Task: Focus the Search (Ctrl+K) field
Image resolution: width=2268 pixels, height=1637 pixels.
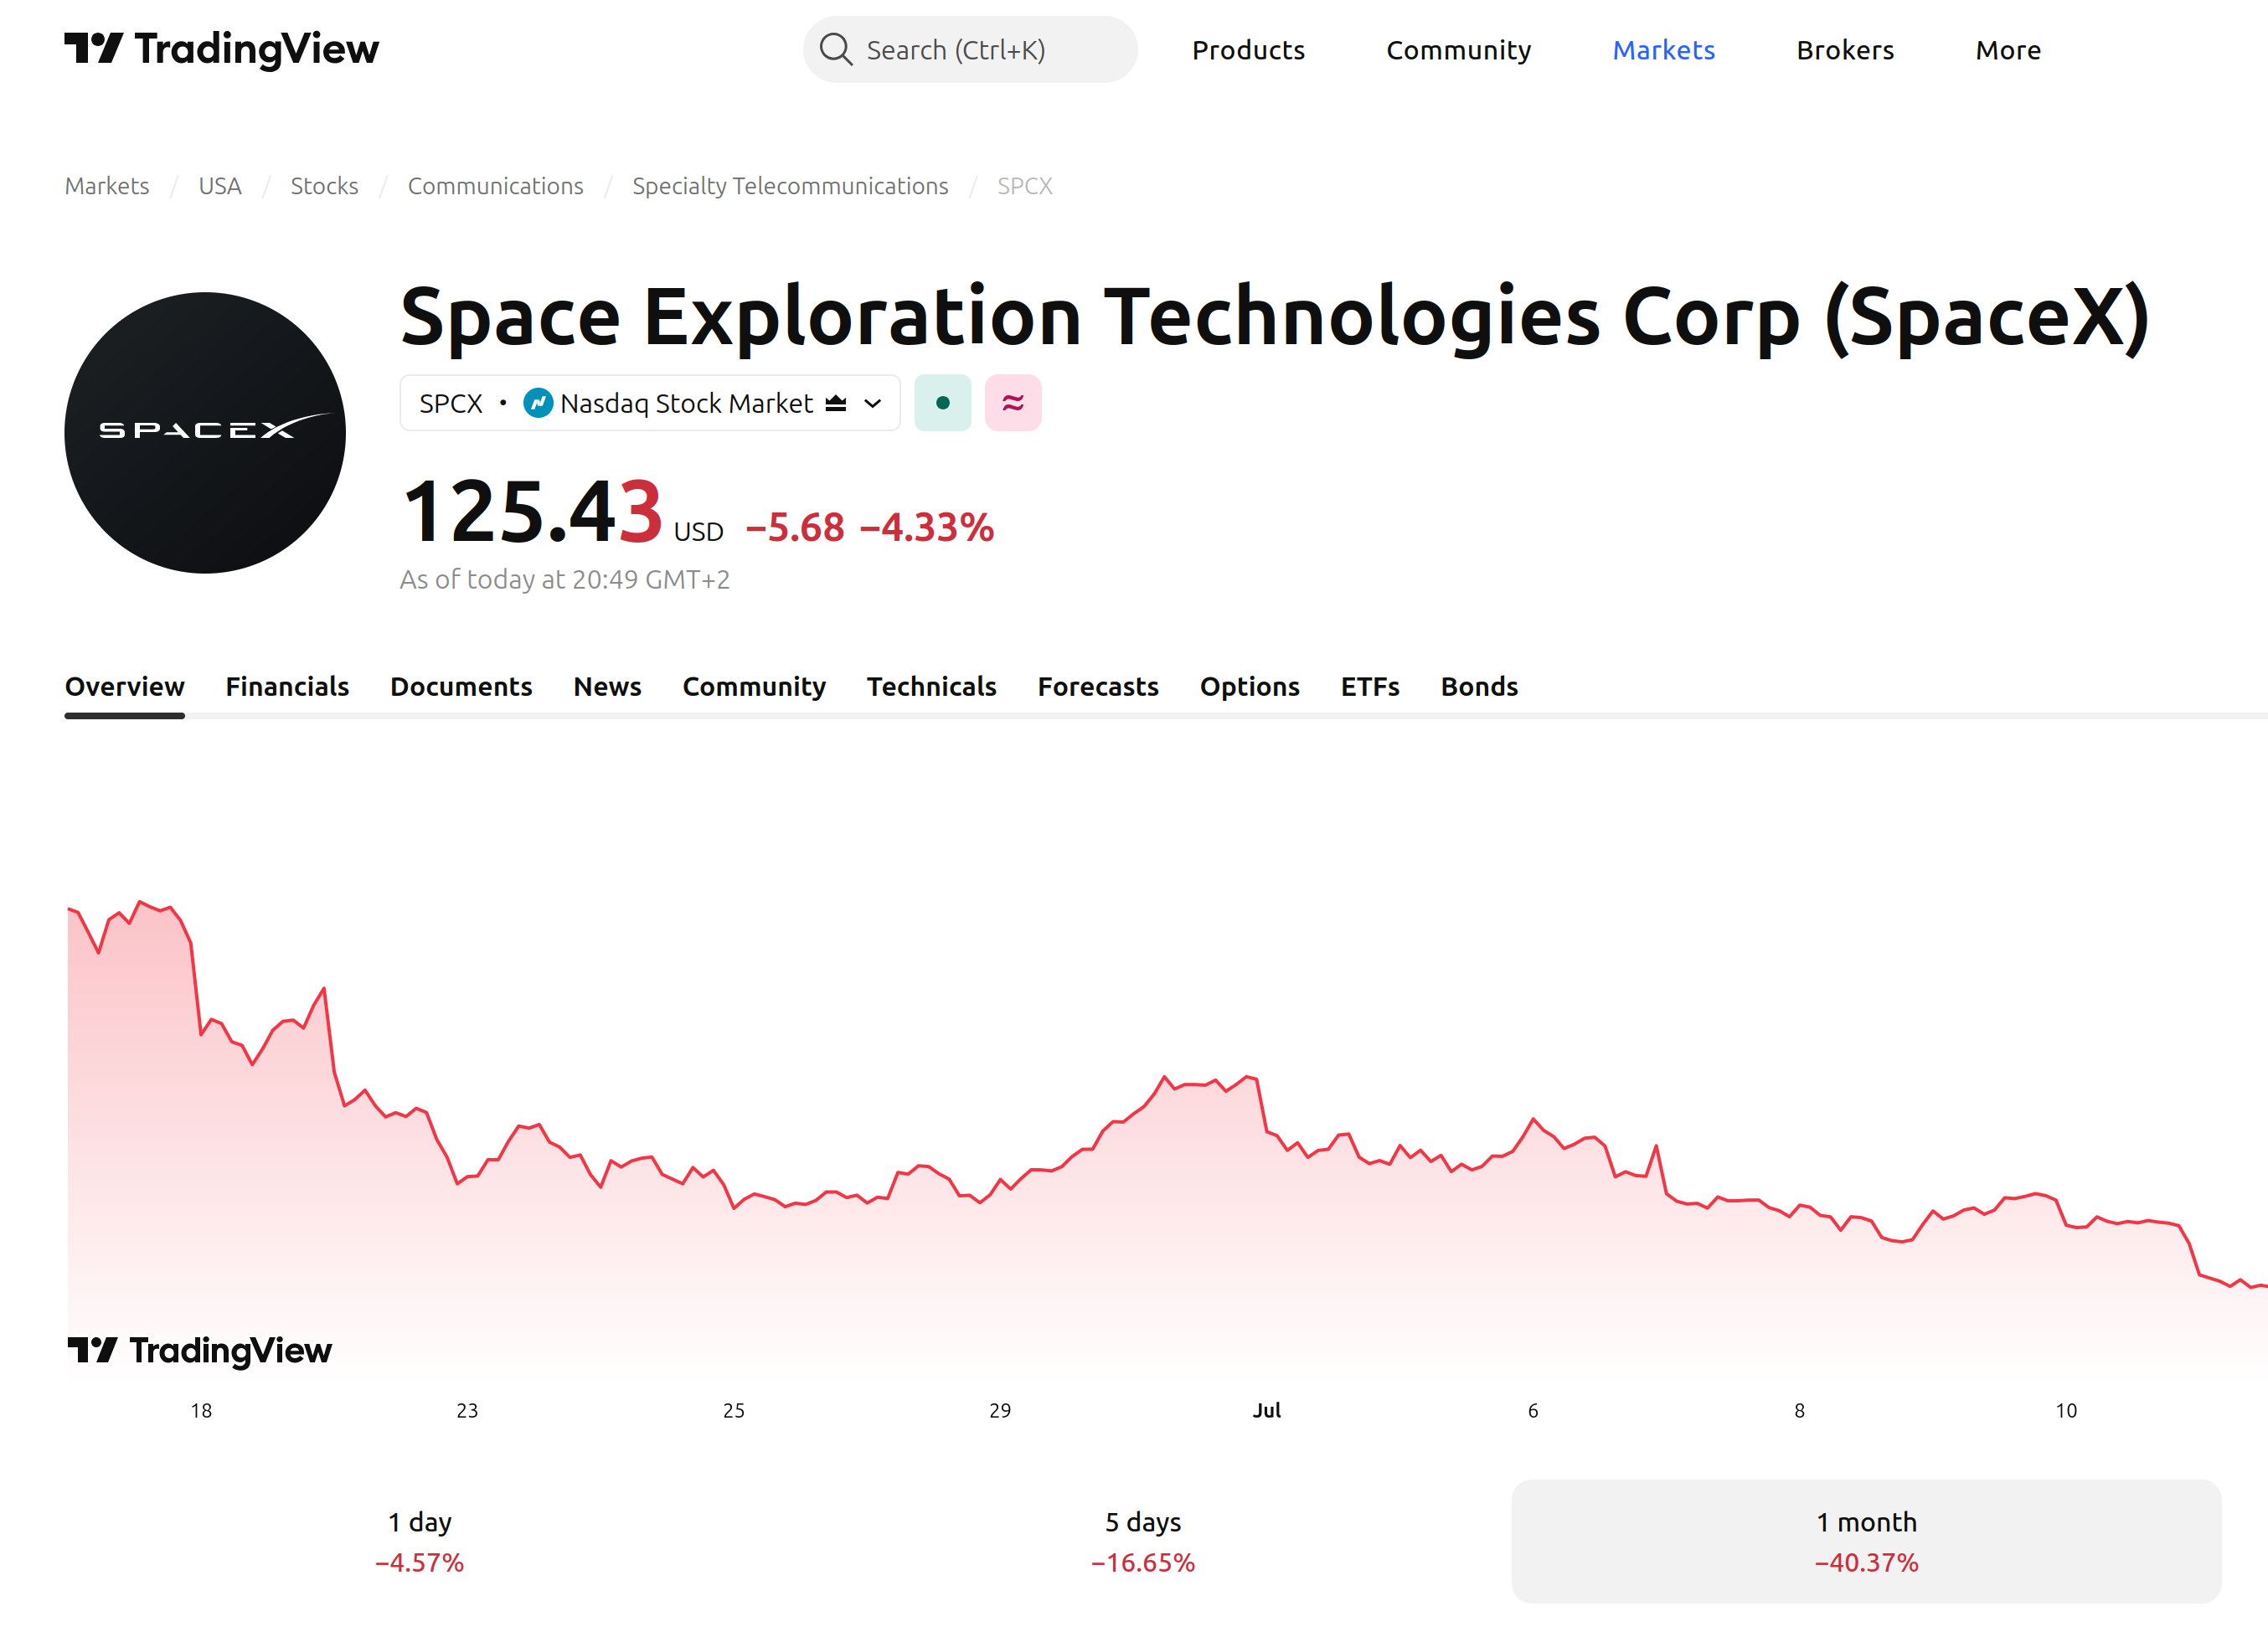Action: tap(970, 49)
